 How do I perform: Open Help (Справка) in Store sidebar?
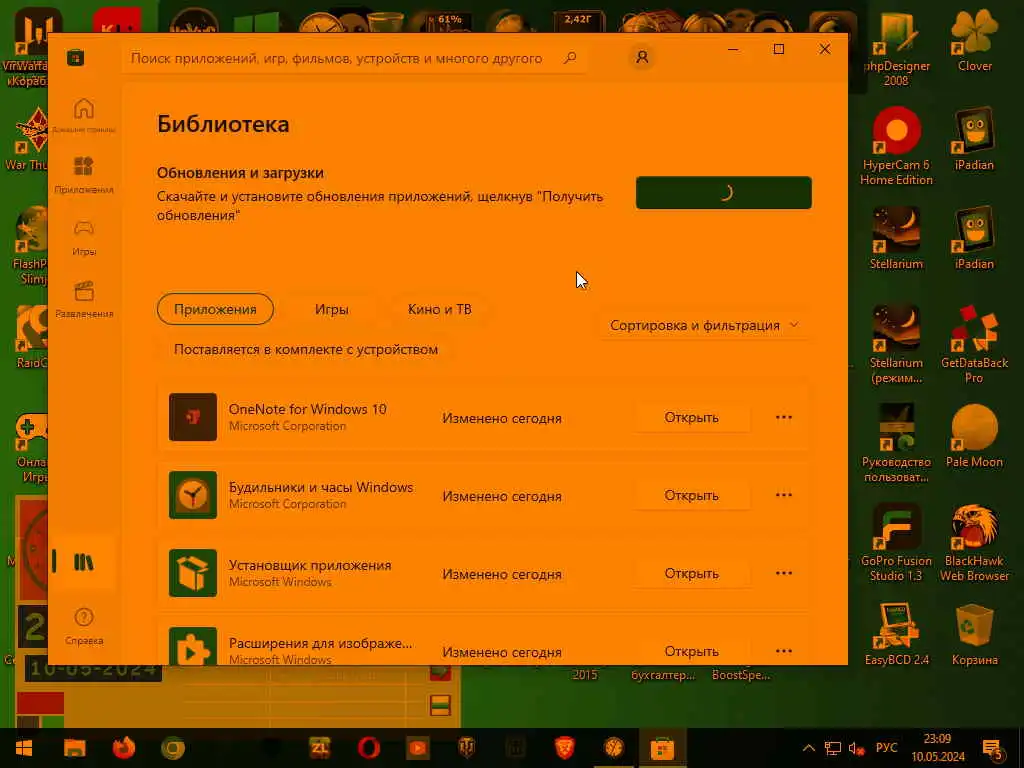[84, 626]
